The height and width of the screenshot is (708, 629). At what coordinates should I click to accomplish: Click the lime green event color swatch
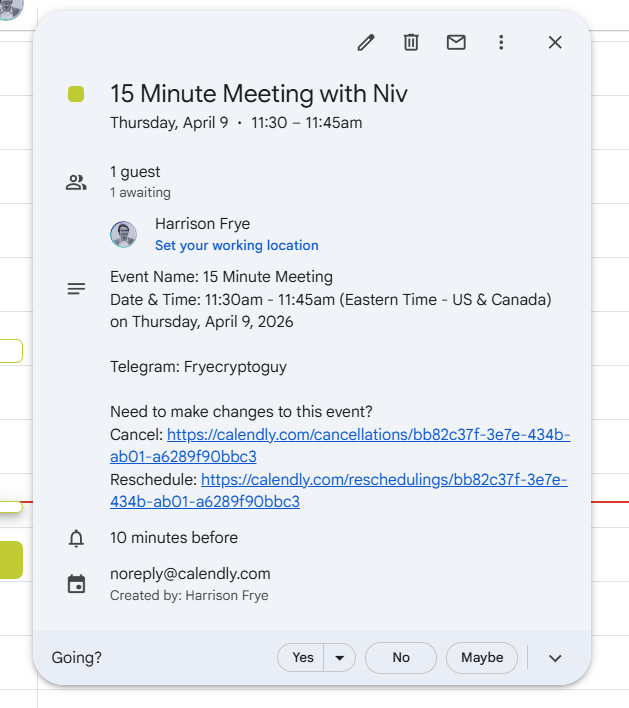pyautogui.click(x=76, y=94)
